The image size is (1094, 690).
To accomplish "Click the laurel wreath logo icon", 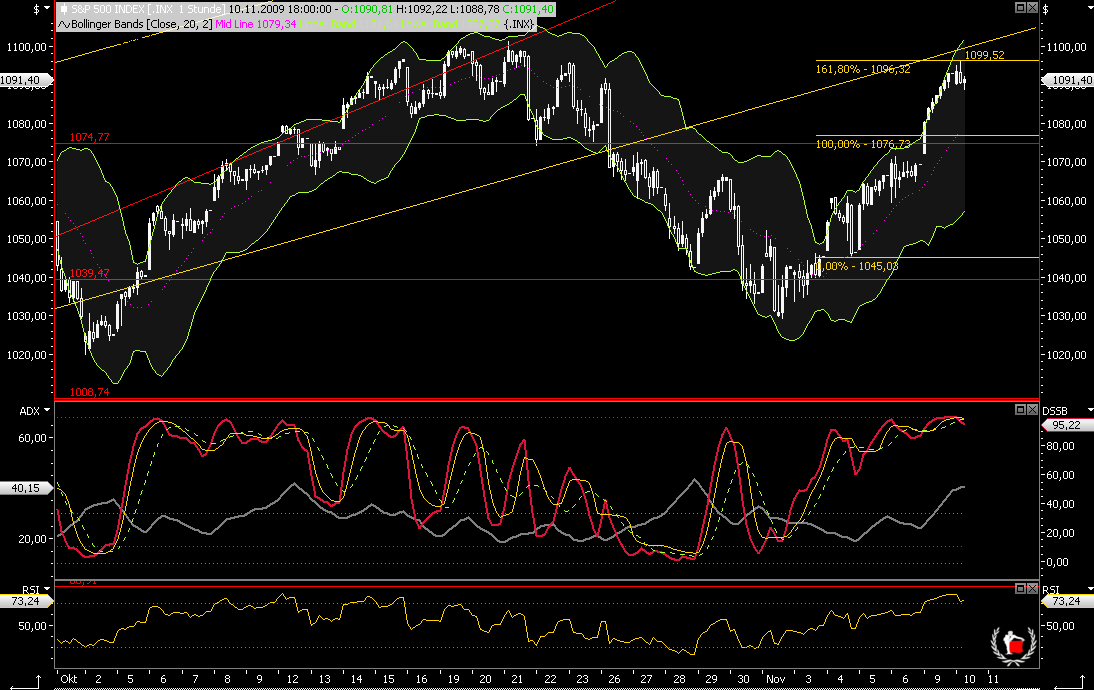I will (x=1013, y=645).
